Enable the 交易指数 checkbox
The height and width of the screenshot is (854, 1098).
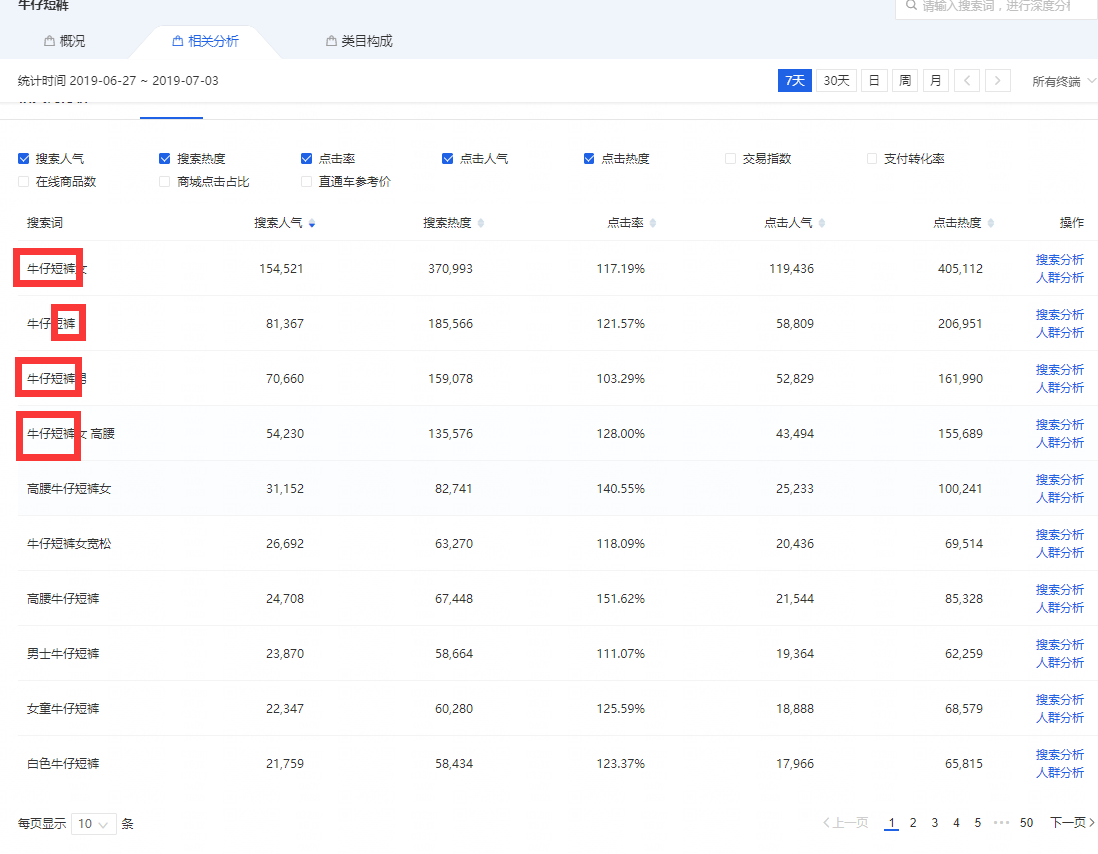pos(731,159)
